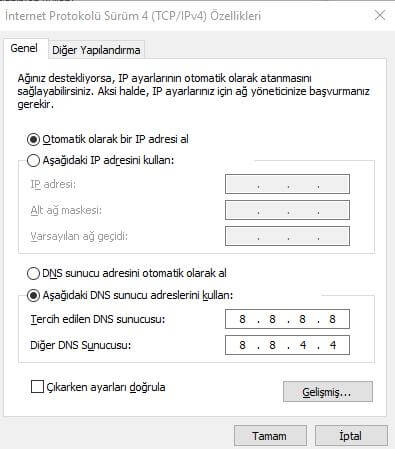Switch to the Genel tab
The width and height of the screenshot is (395, 449).
24,49
